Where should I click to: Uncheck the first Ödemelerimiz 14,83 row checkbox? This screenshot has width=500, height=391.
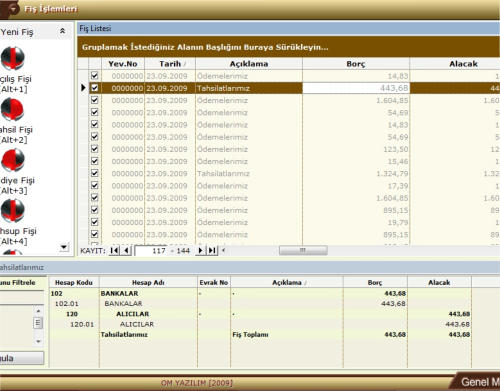pyautogui.click(x=95, y=76)
